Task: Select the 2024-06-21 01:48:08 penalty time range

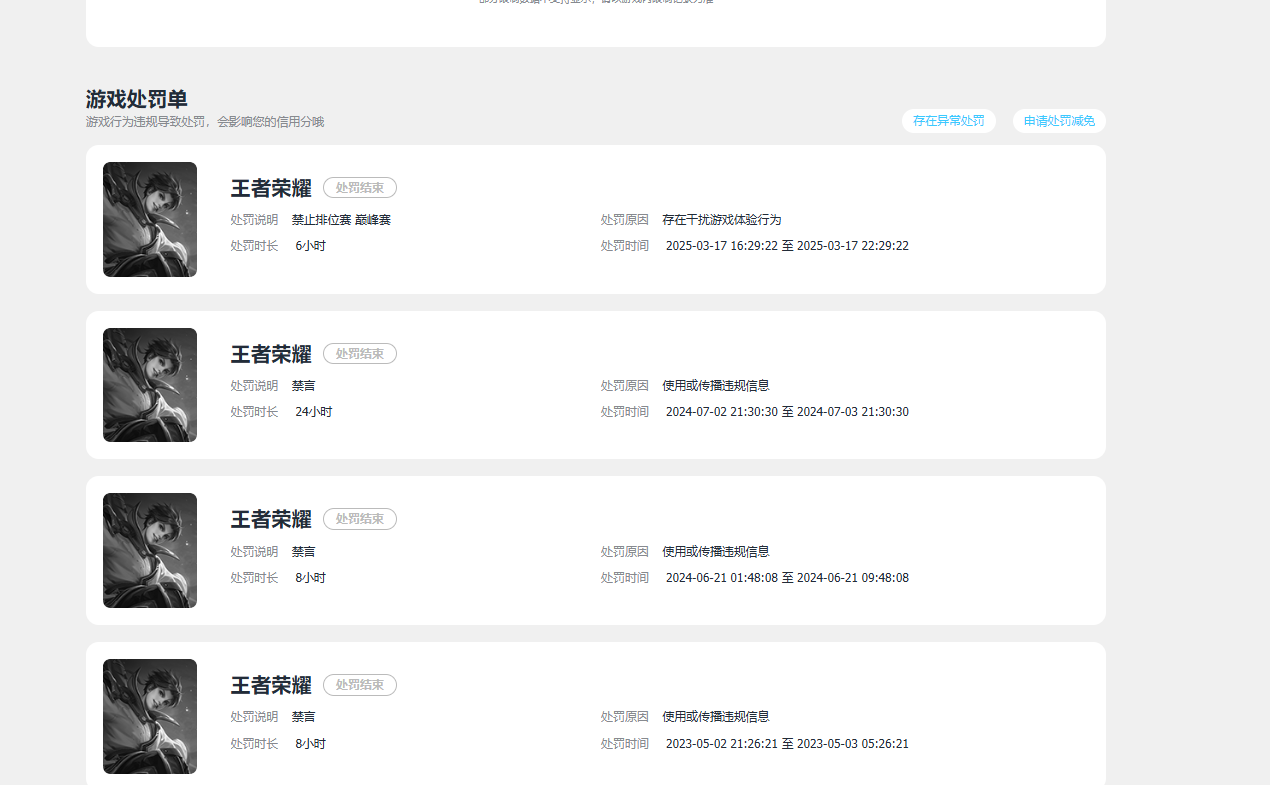Action: 787,578
